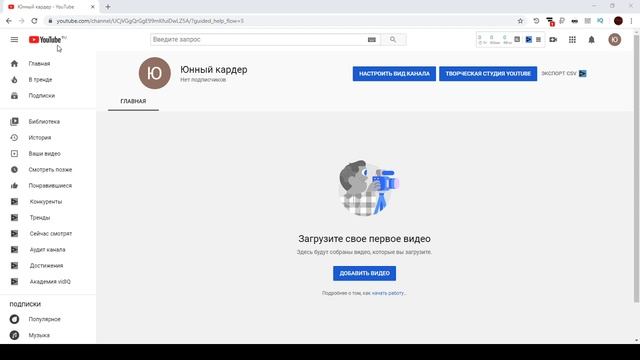Image resolution: width=640 pixels, height=360 pixels.
Task: Bookmark this page with the star icon
Action: coord(520,21)
